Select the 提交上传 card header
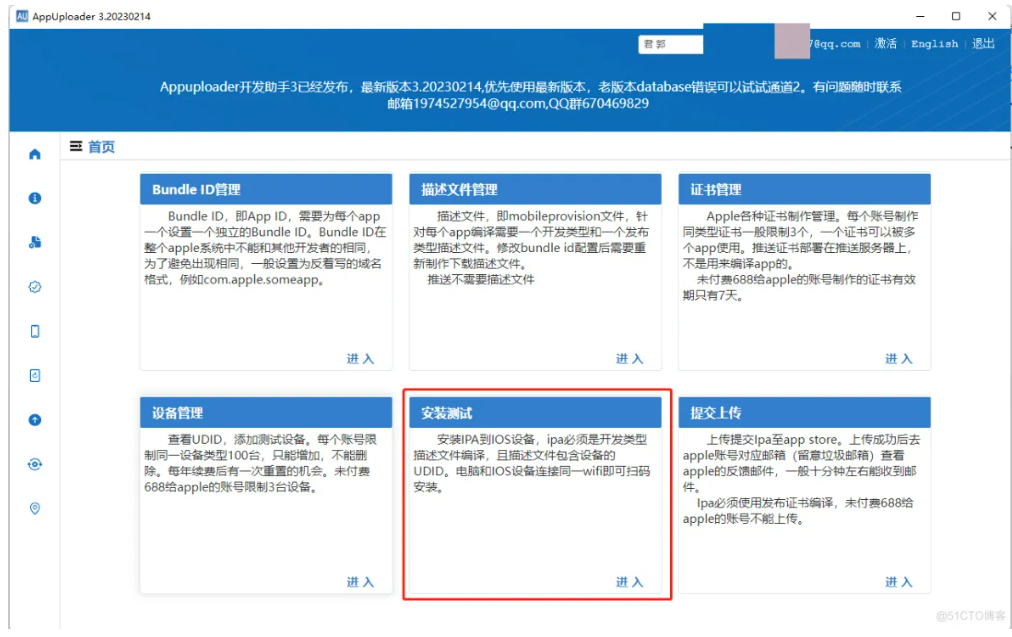 pyautogui.click(x=804, y=412)
